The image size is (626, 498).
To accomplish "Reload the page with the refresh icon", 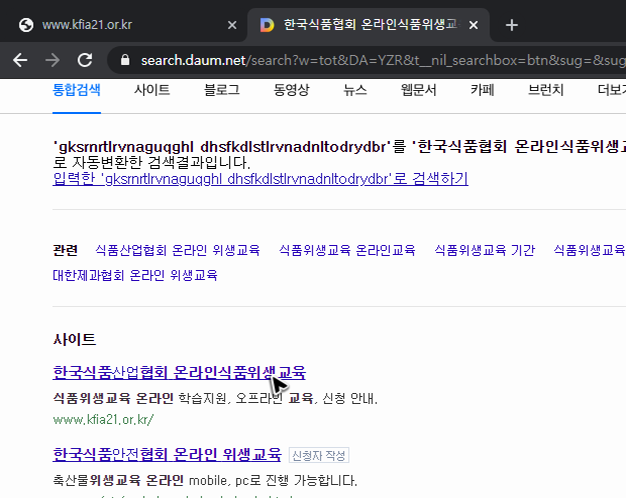I will coord(85,60).
